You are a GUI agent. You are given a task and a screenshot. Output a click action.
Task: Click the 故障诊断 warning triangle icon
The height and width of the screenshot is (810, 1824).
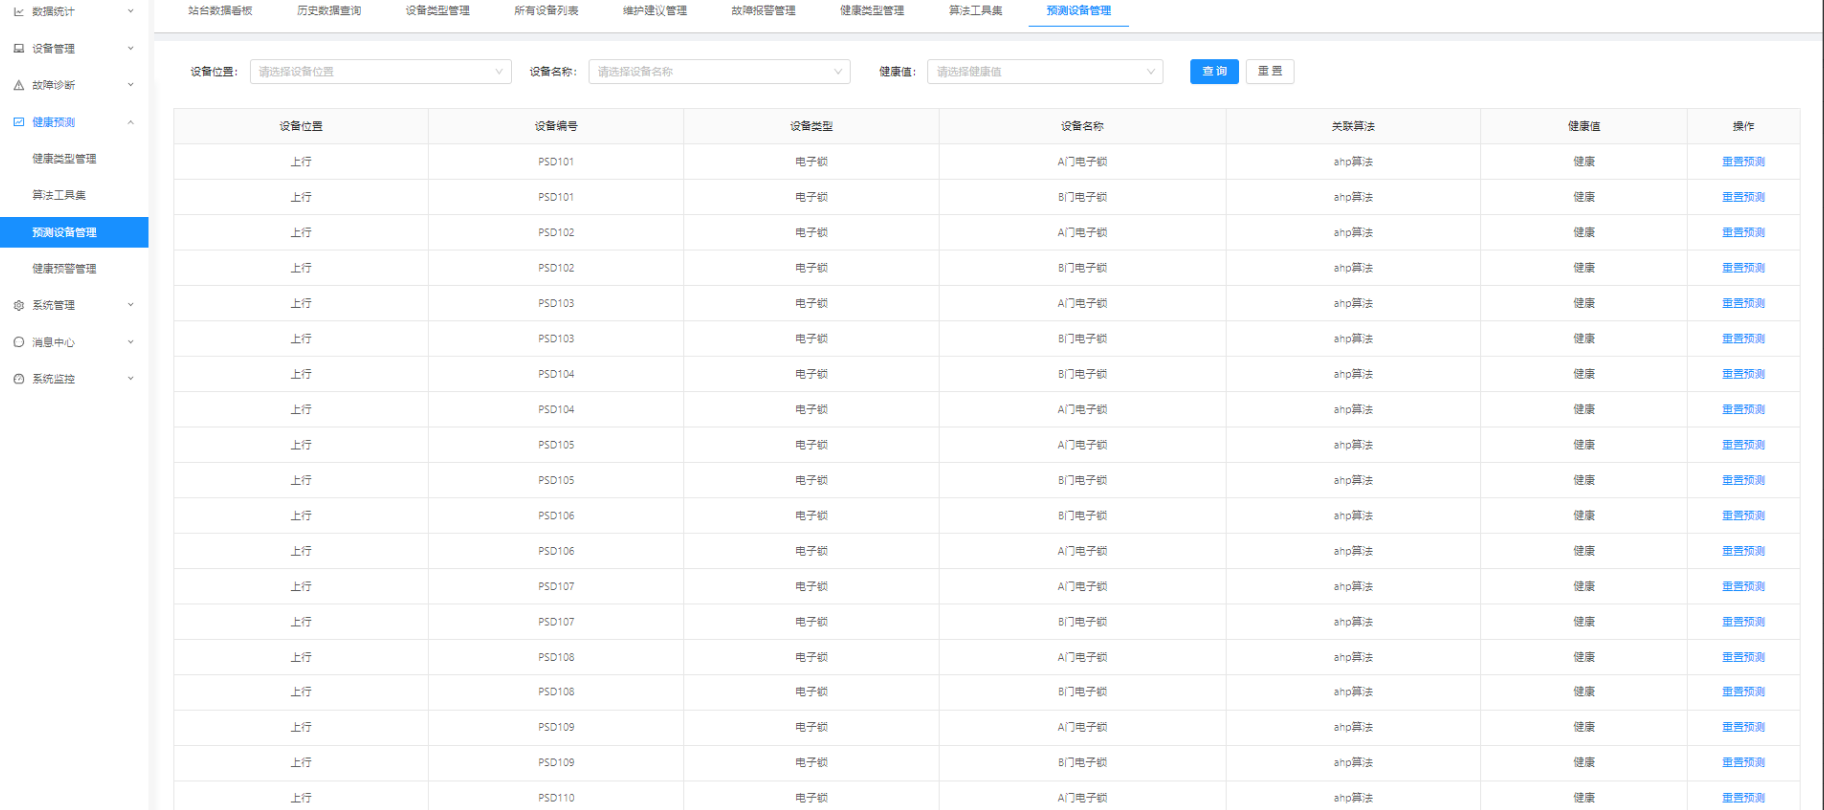pos(18,85)
